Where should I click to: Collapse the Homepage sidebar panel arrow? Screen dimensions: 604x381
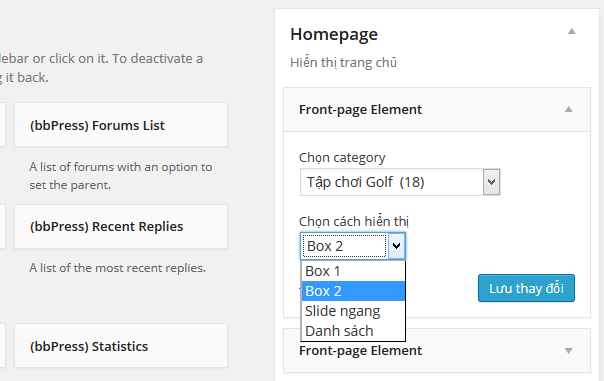tap(572, 32)
